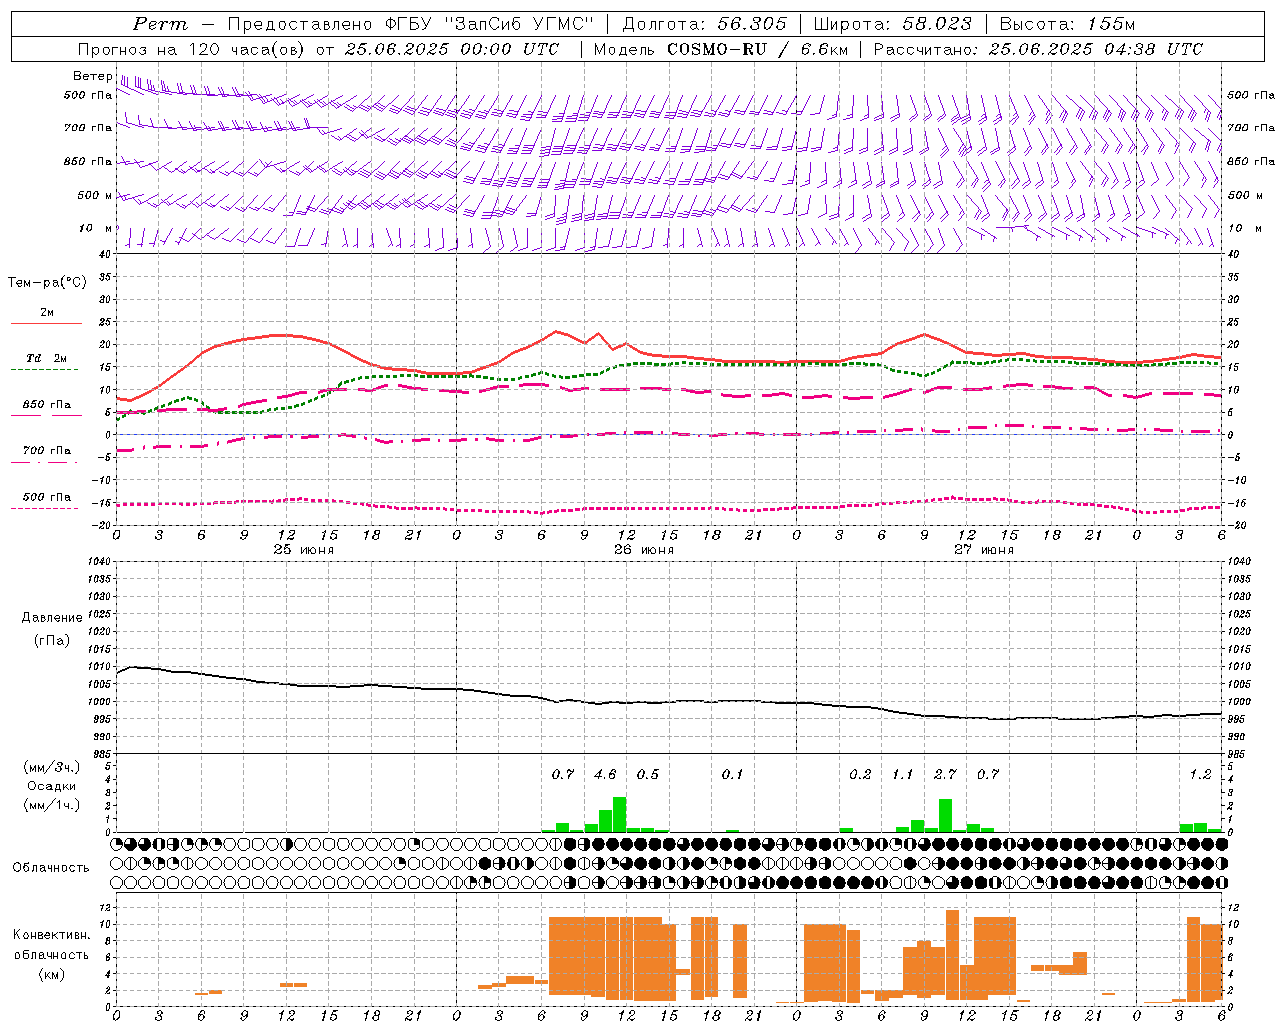Click the "(гПа)" unit under Давление
The height and width of the screenshot is (1024, 1280).
(x=52, y=640)
